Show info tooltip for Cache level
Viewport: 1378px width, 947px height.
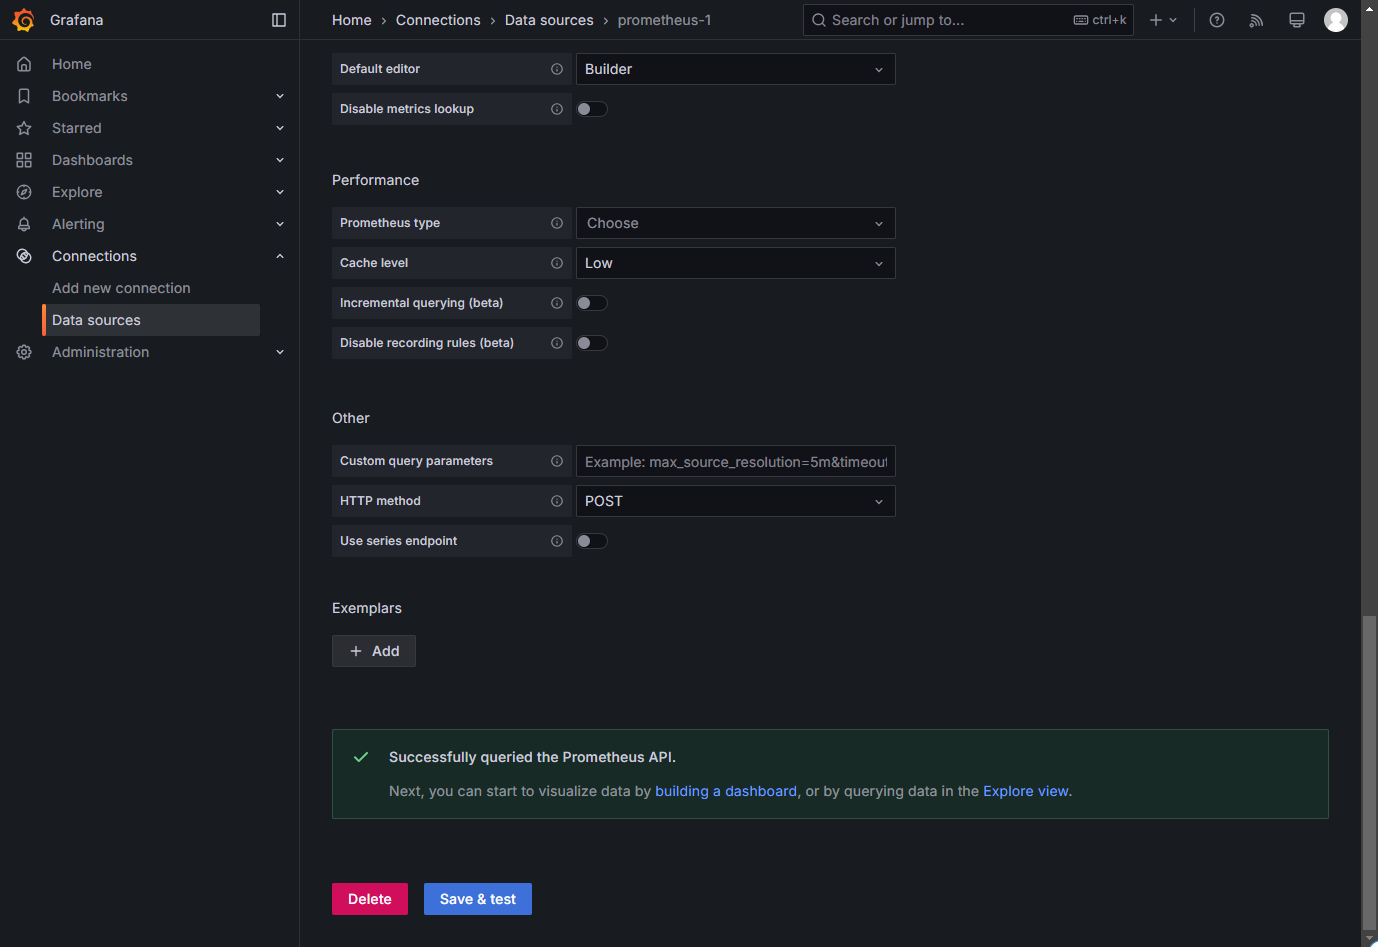tap(557, 263)
